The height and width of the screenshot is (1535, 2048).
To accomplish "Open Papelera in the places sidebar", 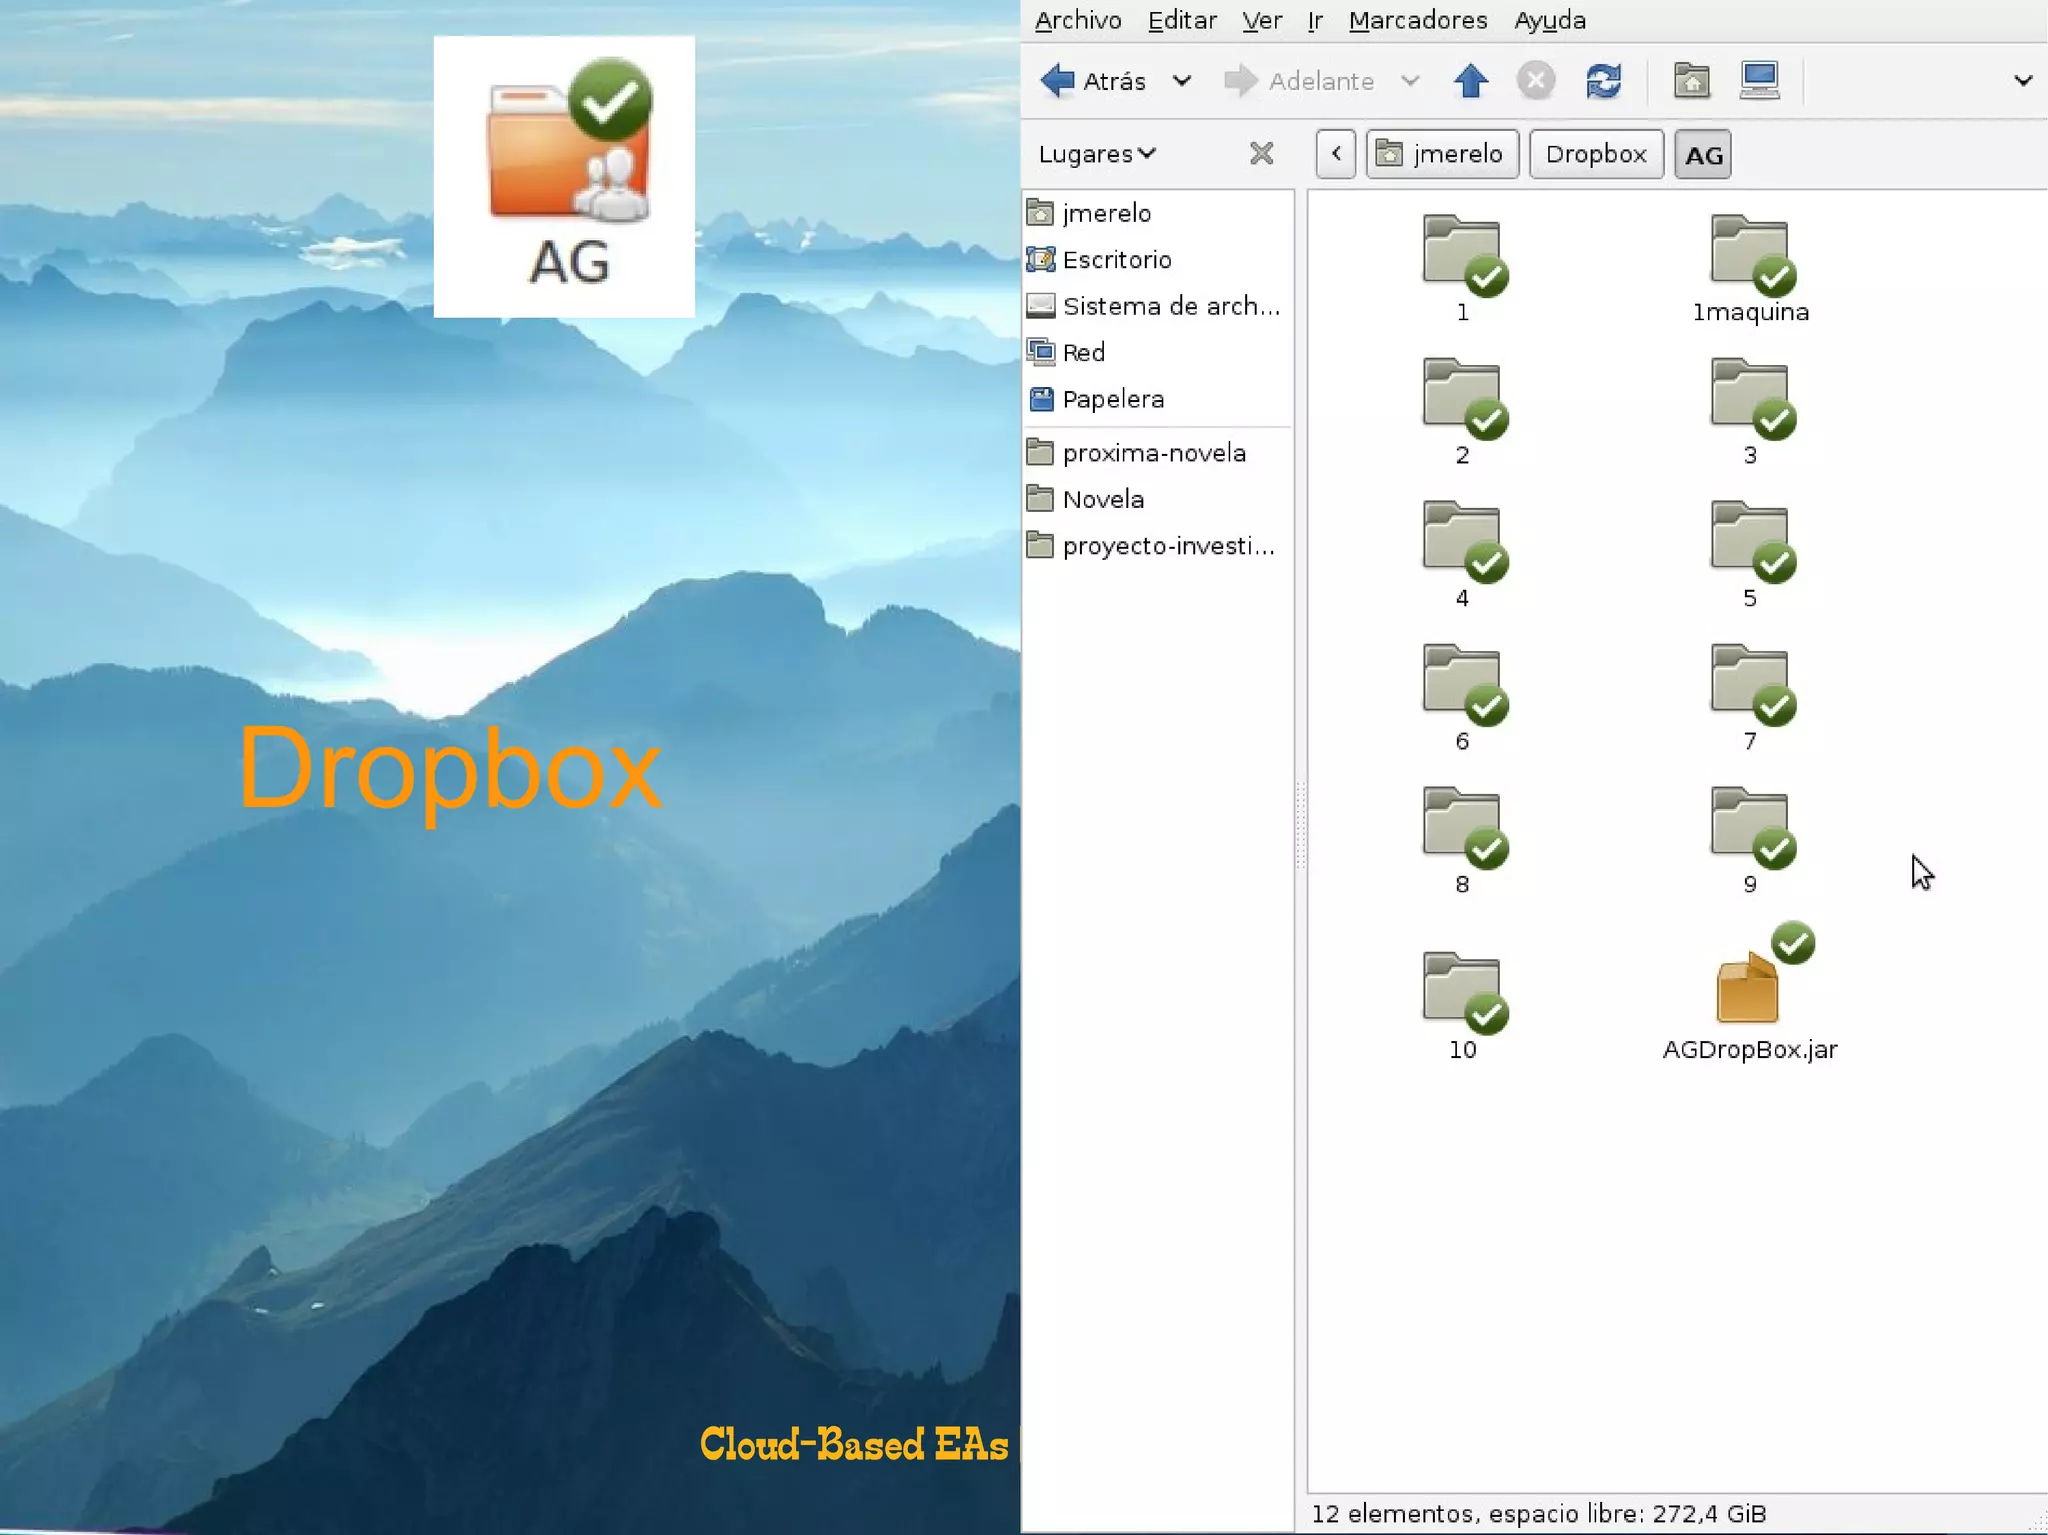I will (1112, 399).
